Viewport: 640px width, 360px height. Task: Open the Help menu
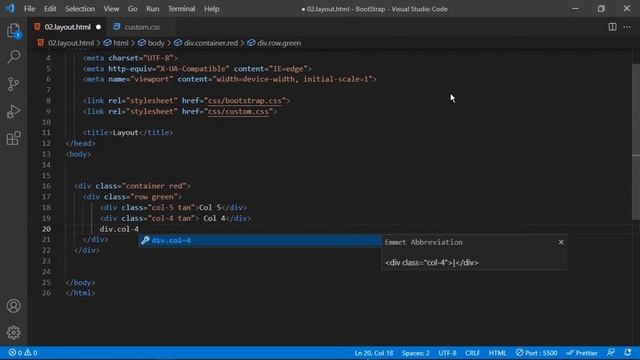click(211, 9)
